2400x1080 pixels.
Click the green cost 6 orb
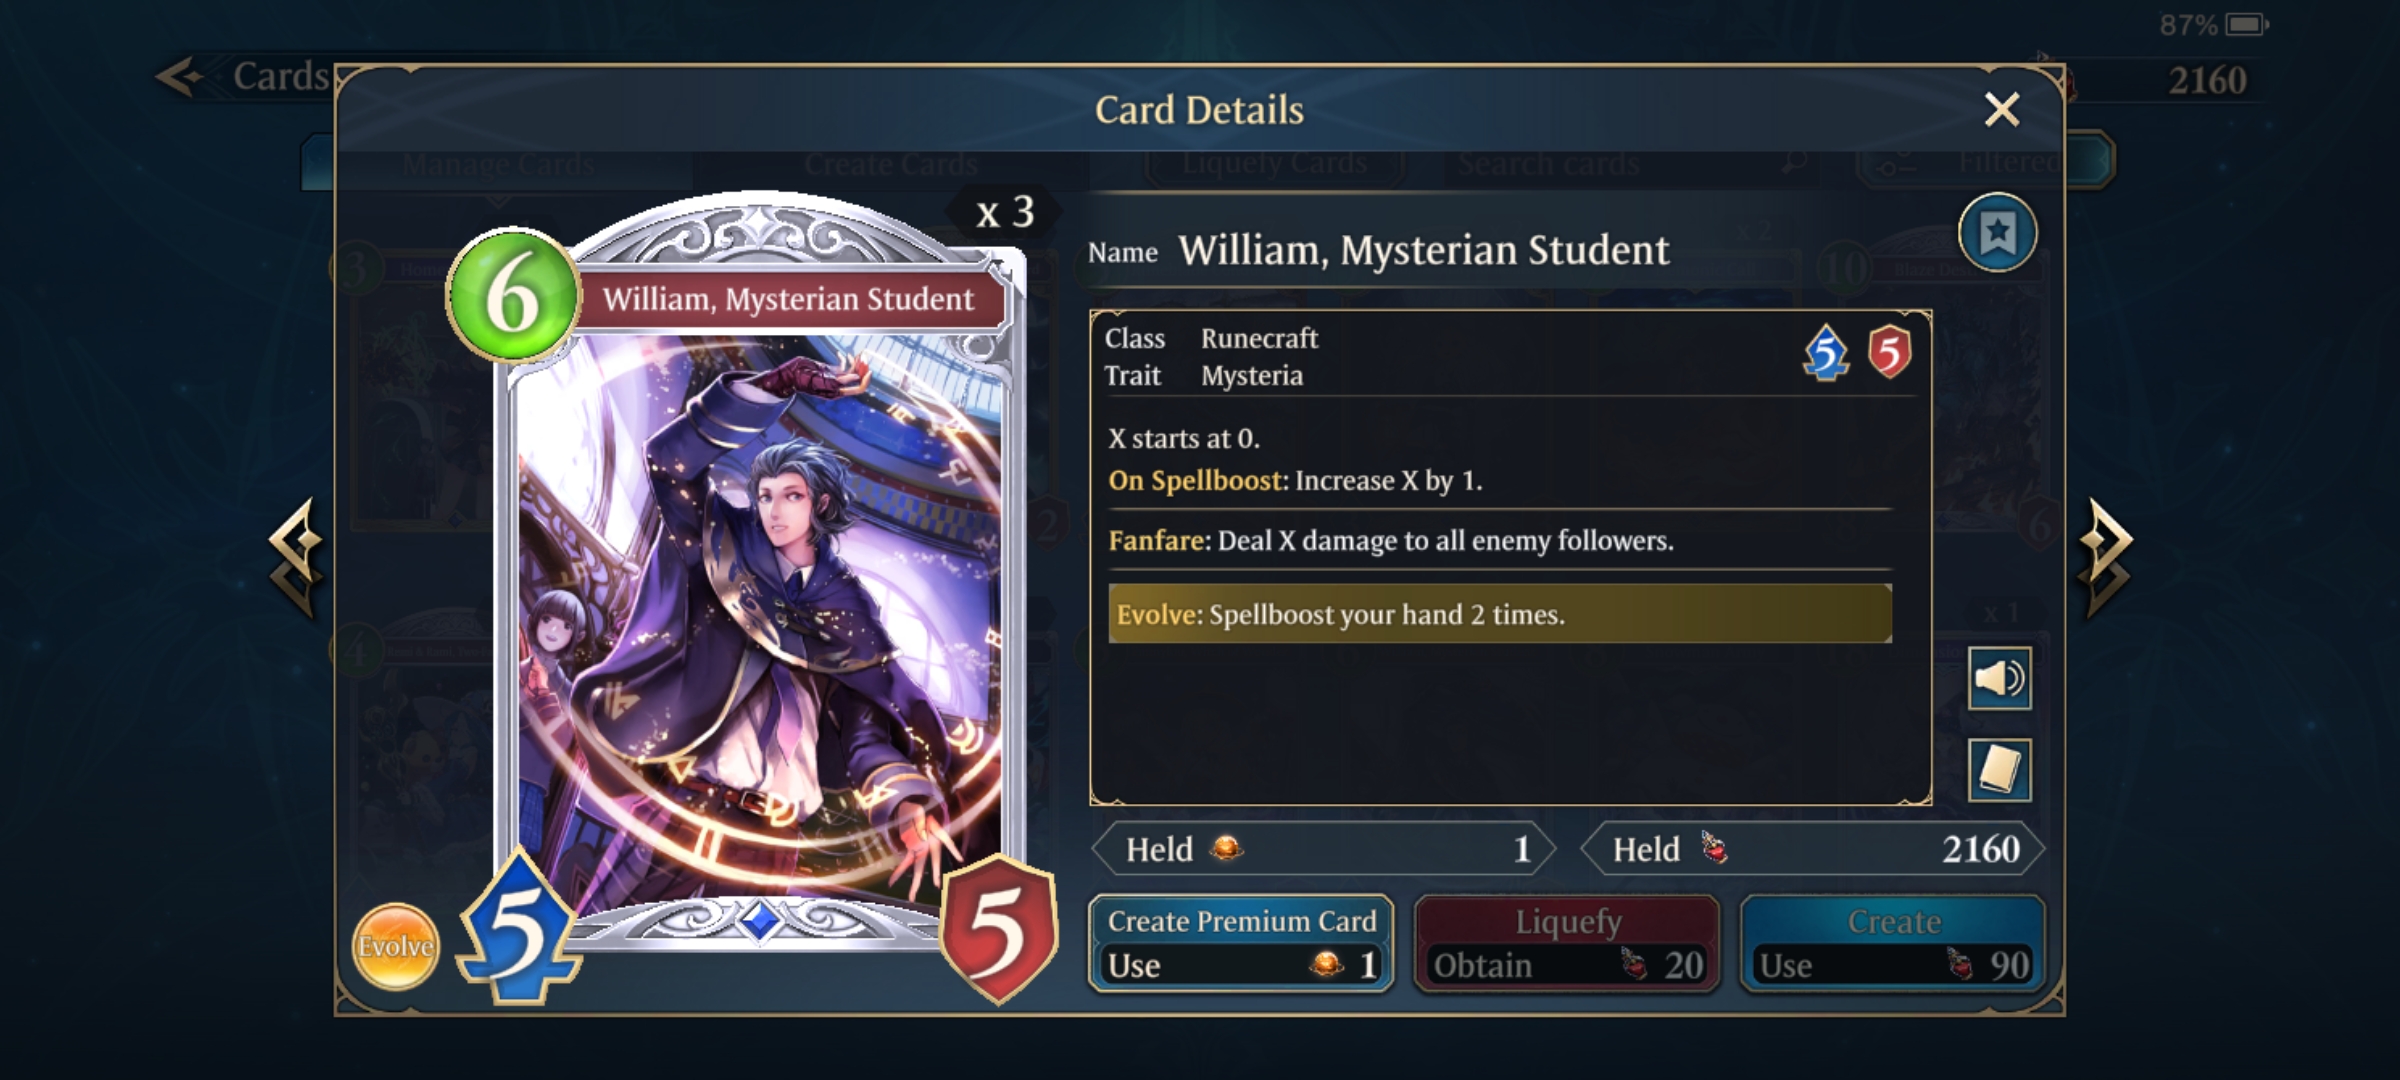point(513,296)
